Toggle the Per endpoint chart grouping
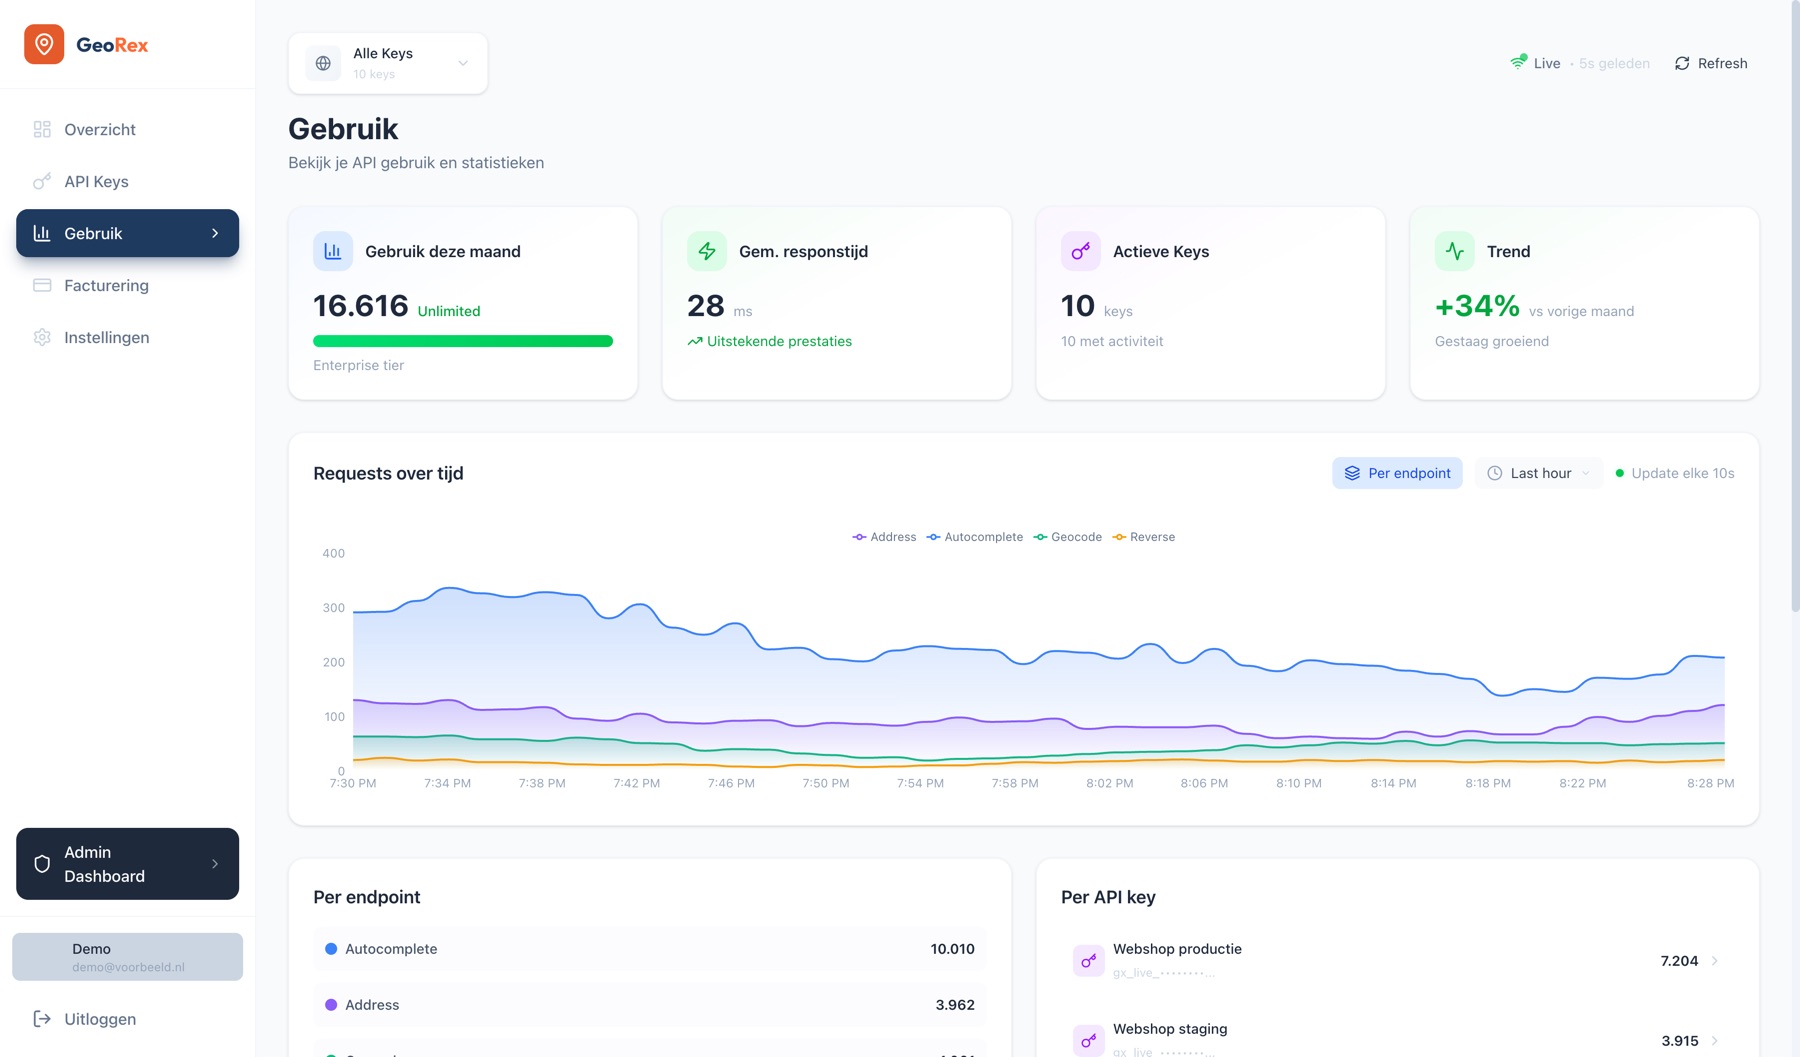1800x1057 pixels. 1397,473
